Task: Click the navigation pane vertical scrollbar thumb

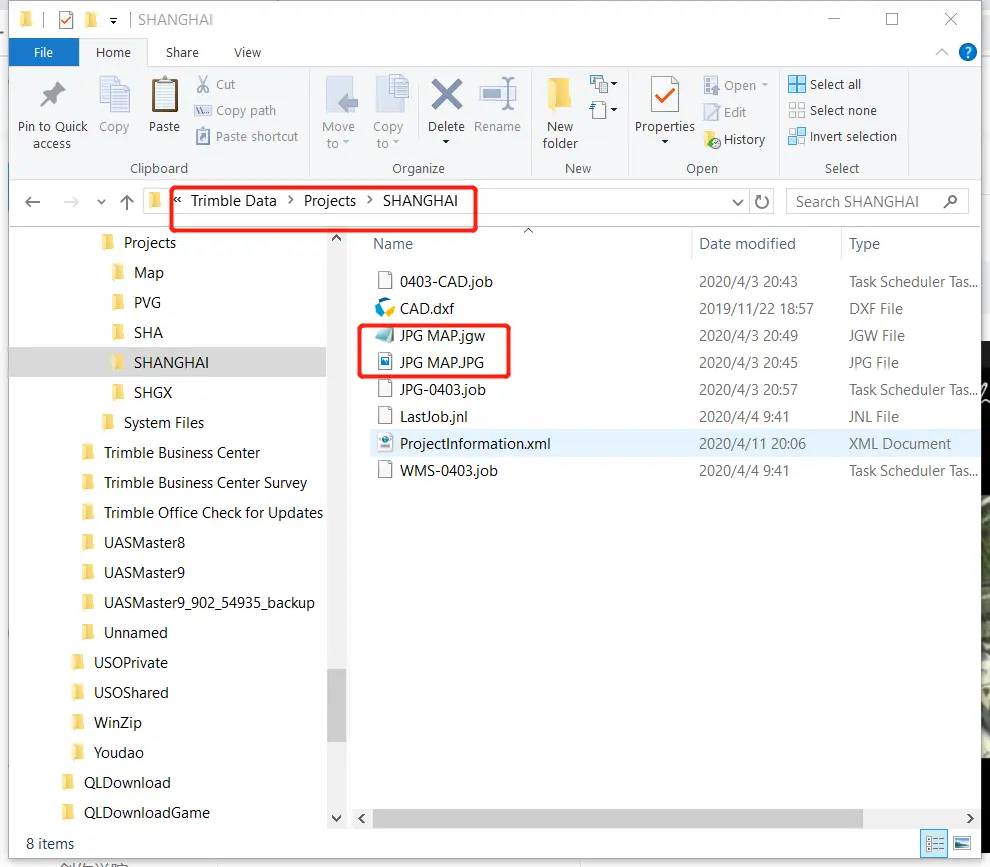Action: pos(337,705)
